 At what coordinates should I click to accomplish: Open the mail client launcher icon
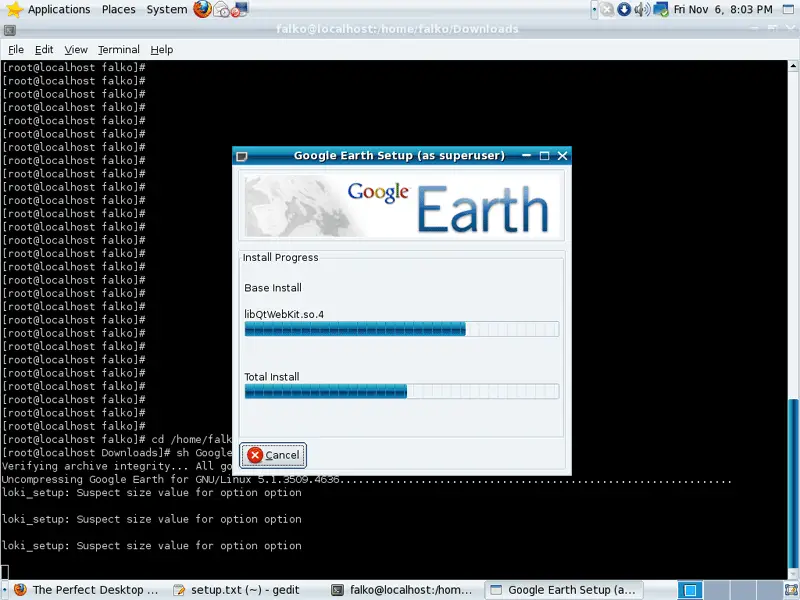[x=221, y=9]
